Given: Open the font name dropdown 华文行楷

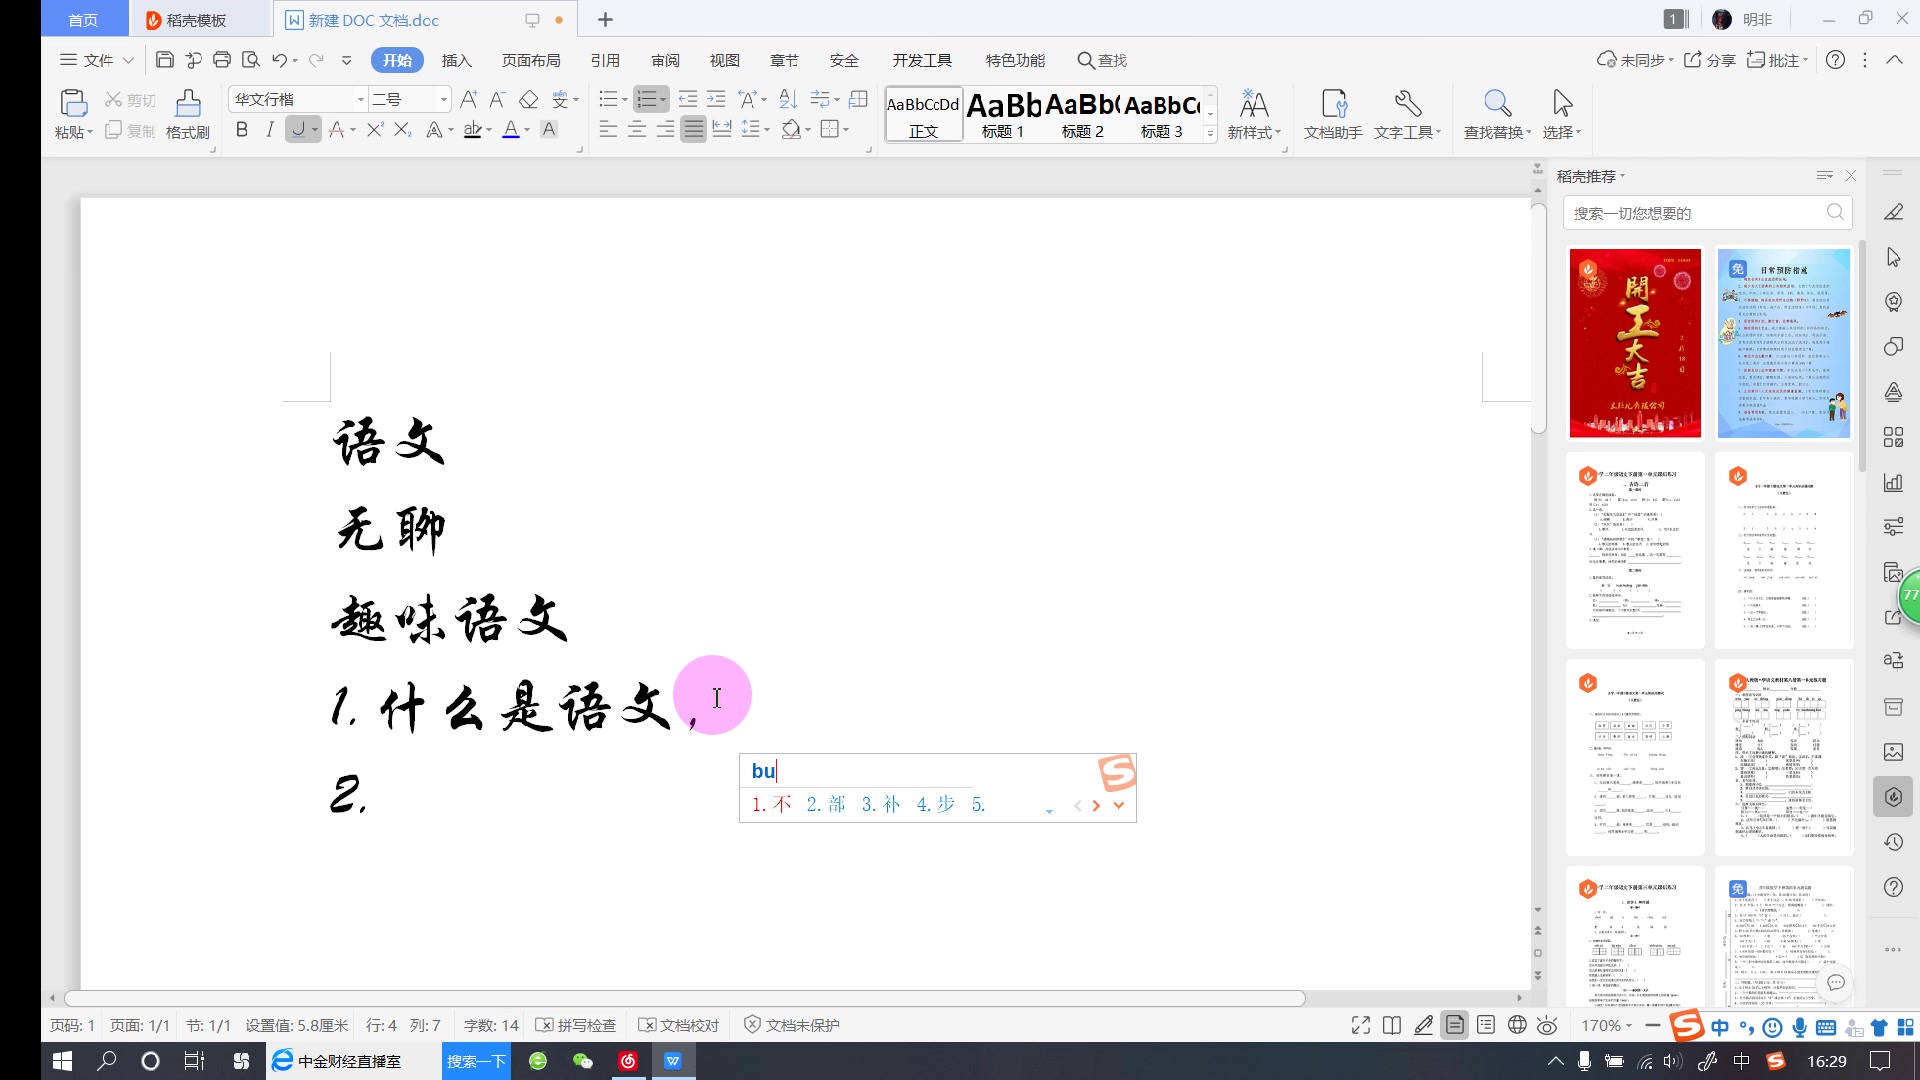Looking at the screenshot, I should pos(361,99).
